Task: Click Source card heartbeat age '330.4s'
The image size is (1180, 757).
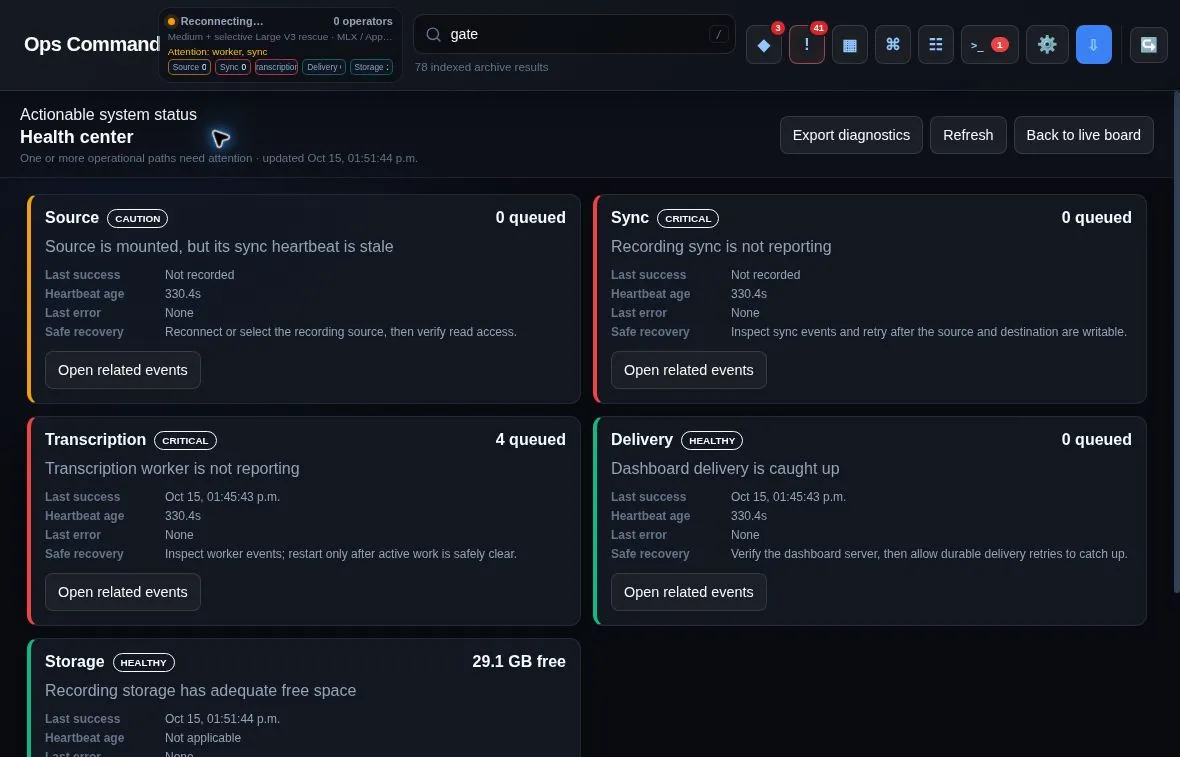Action: click(183, 293)
